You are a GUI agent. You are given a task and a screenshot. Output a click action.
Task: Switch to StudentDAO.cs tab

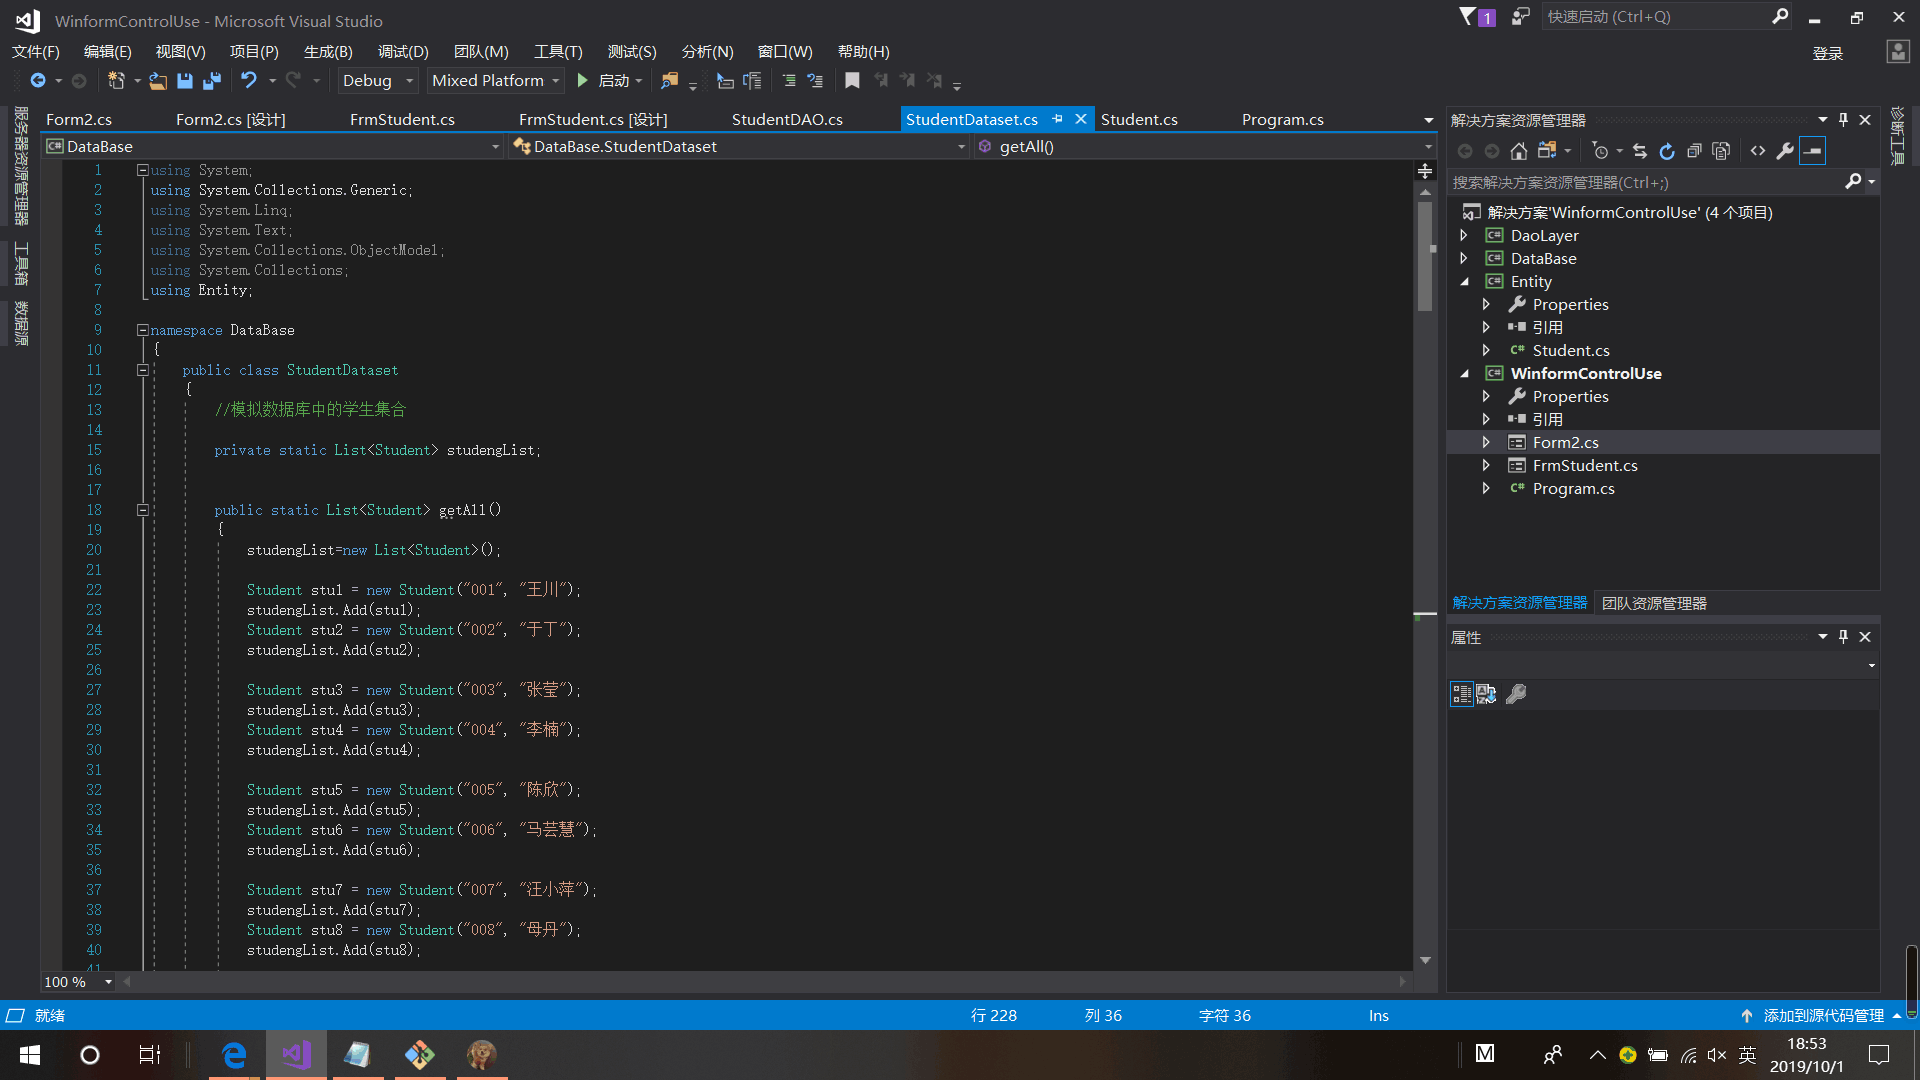click(787, 120)
